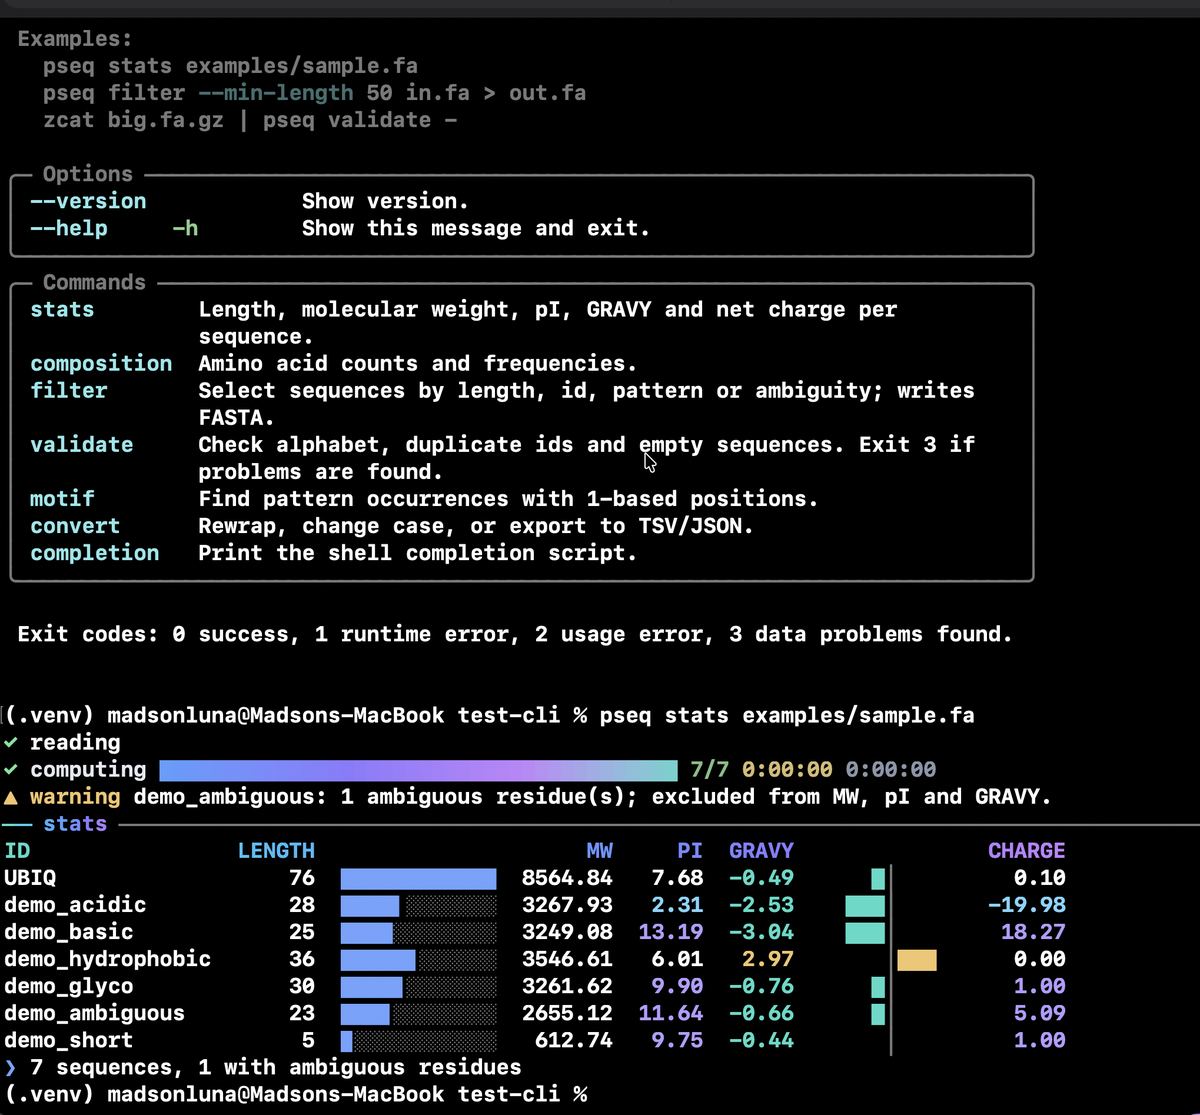Viewport: 1200px width, 1115px height.
Task: Click the LENGTH value 76
Action: click(302, 878)
